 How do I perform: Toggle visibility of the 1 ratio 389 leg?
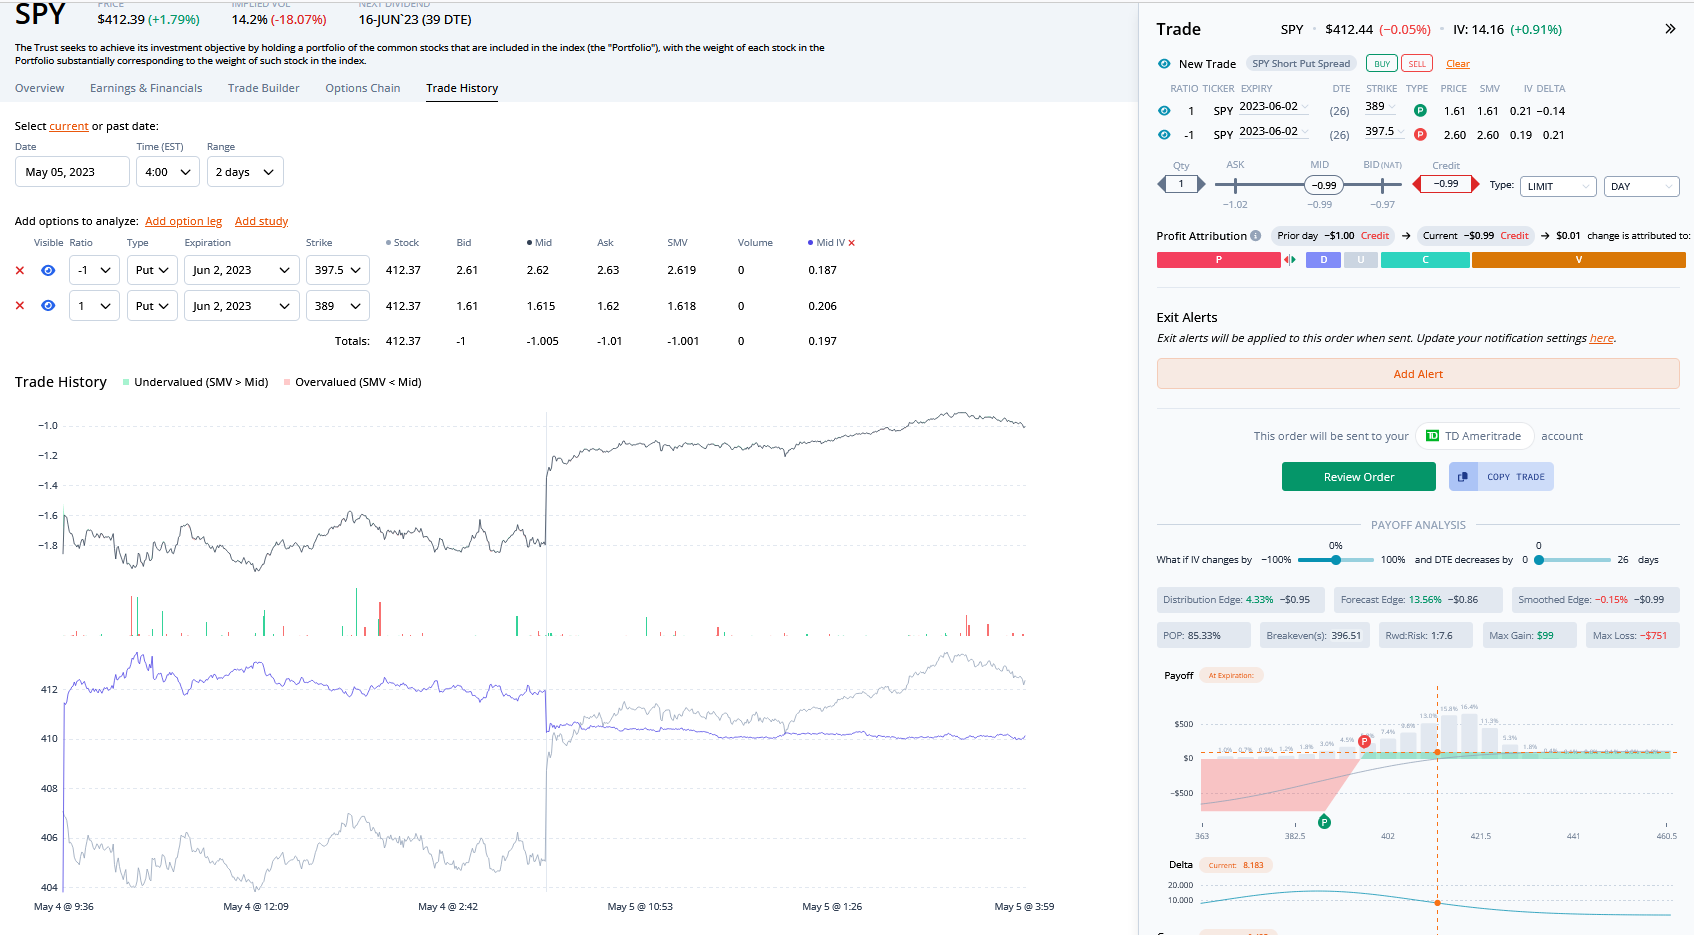pos(48,306)
